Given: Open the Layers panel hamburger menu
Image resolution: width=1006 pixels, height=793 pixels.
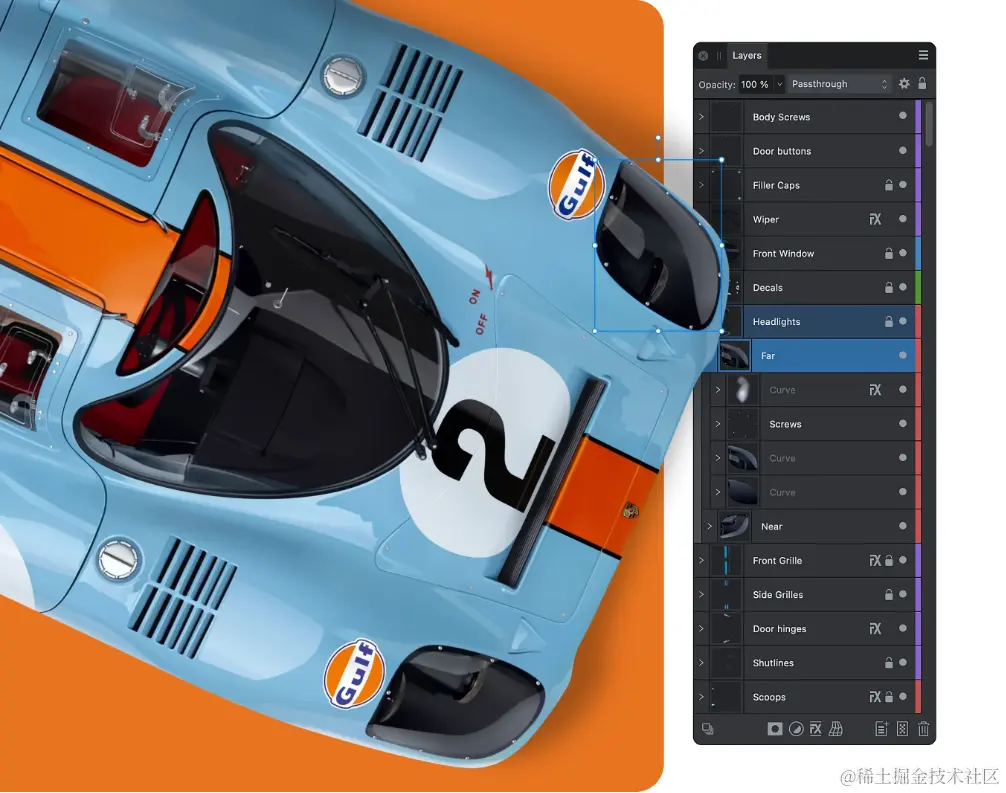Looking at the screenshot, I should (x=923, y=55).
